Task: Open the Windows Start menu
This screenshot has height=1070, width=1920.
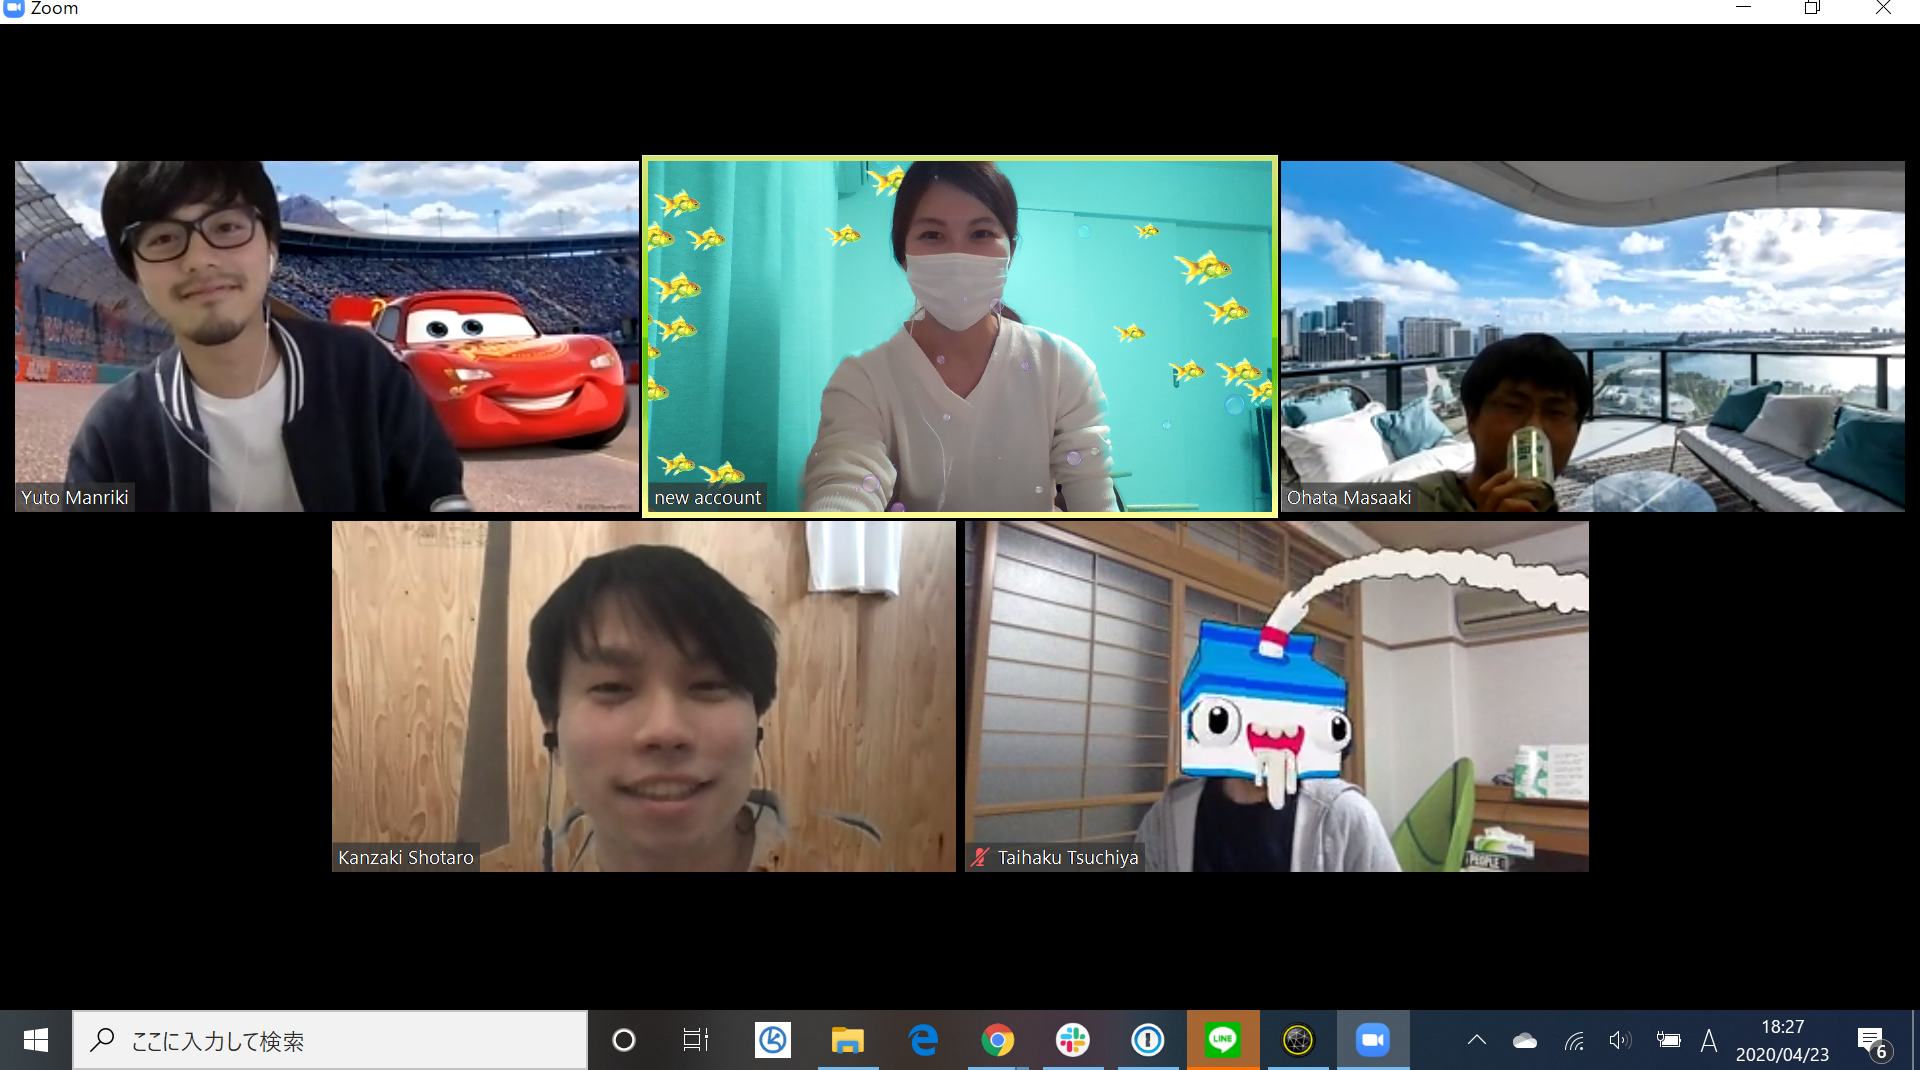Action: click(35, 1040)
